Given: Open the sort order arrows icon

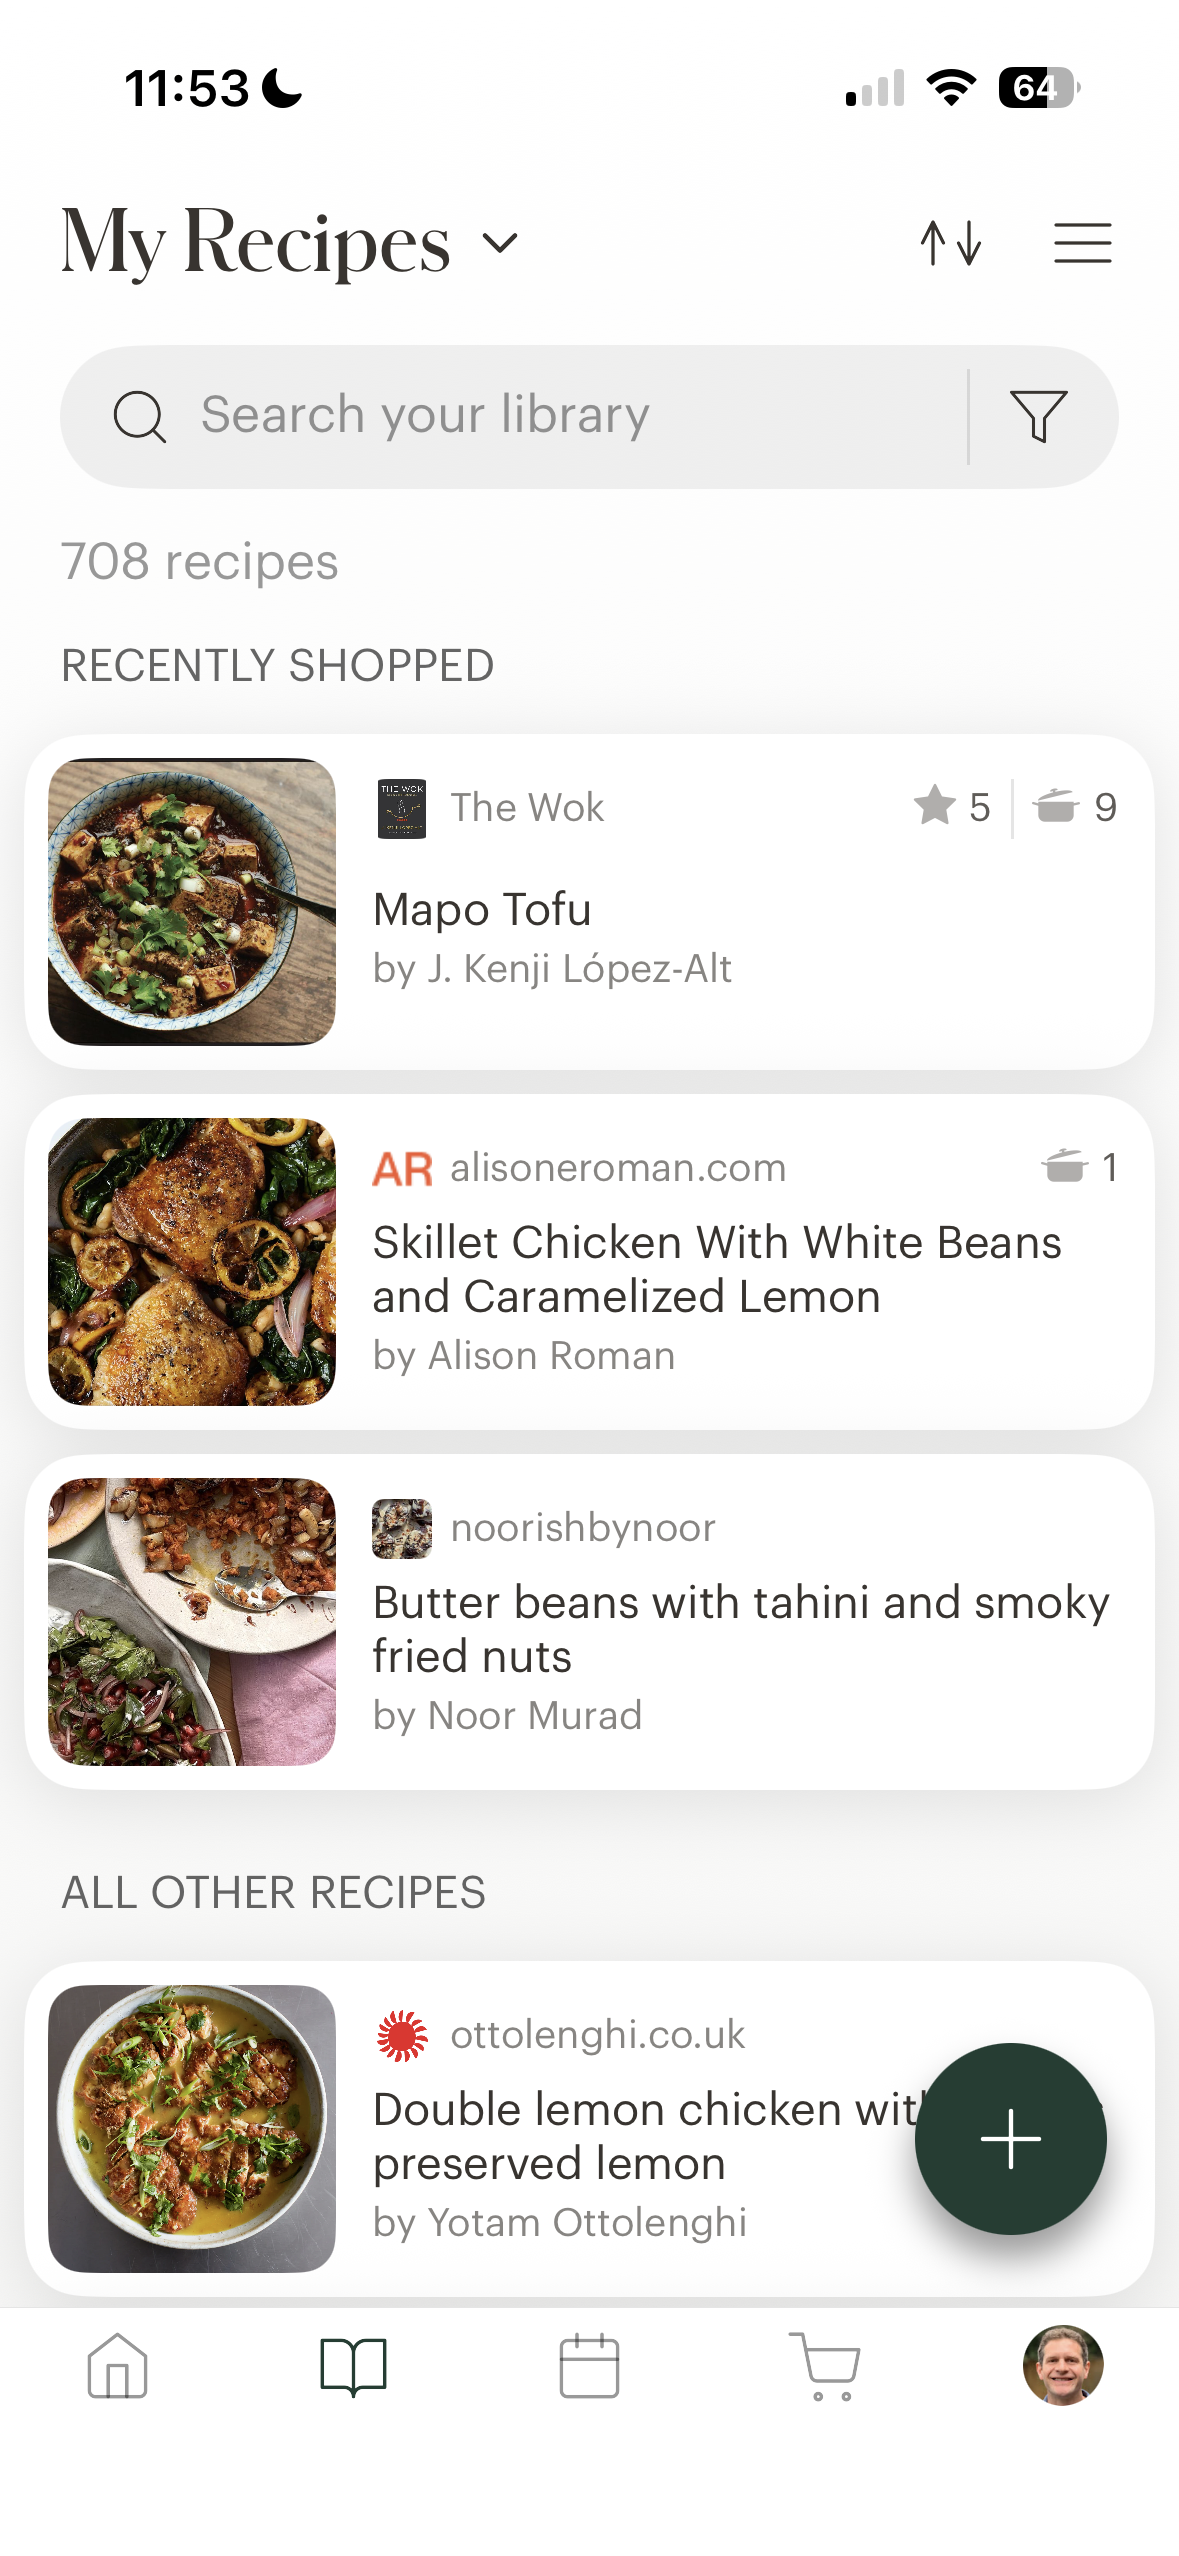Looking at the screenshot, I should 950,243.
